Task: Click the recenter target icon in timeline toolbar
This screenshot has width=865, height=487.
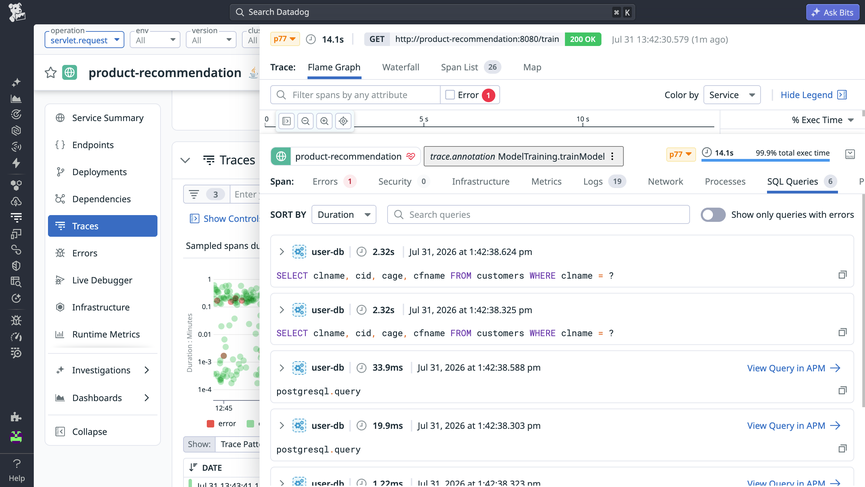Action: click(x=343, y=121)
